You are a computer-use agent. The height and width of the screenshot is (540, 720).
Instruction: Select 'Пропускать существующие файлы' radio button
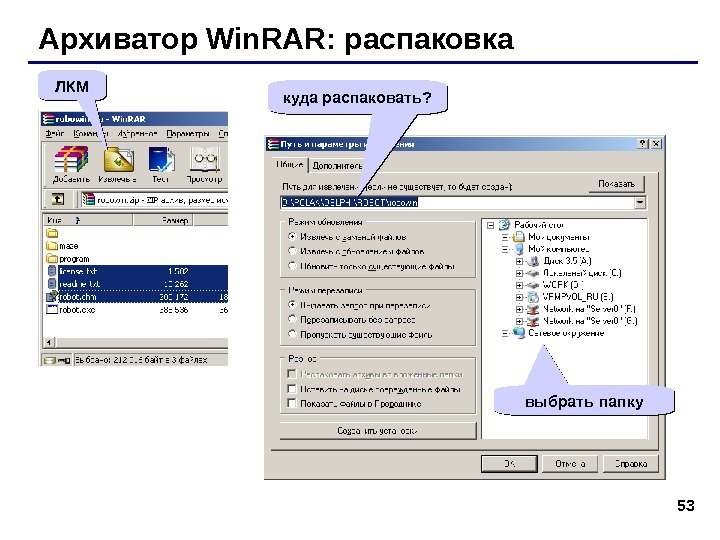(x=292, y=334)
